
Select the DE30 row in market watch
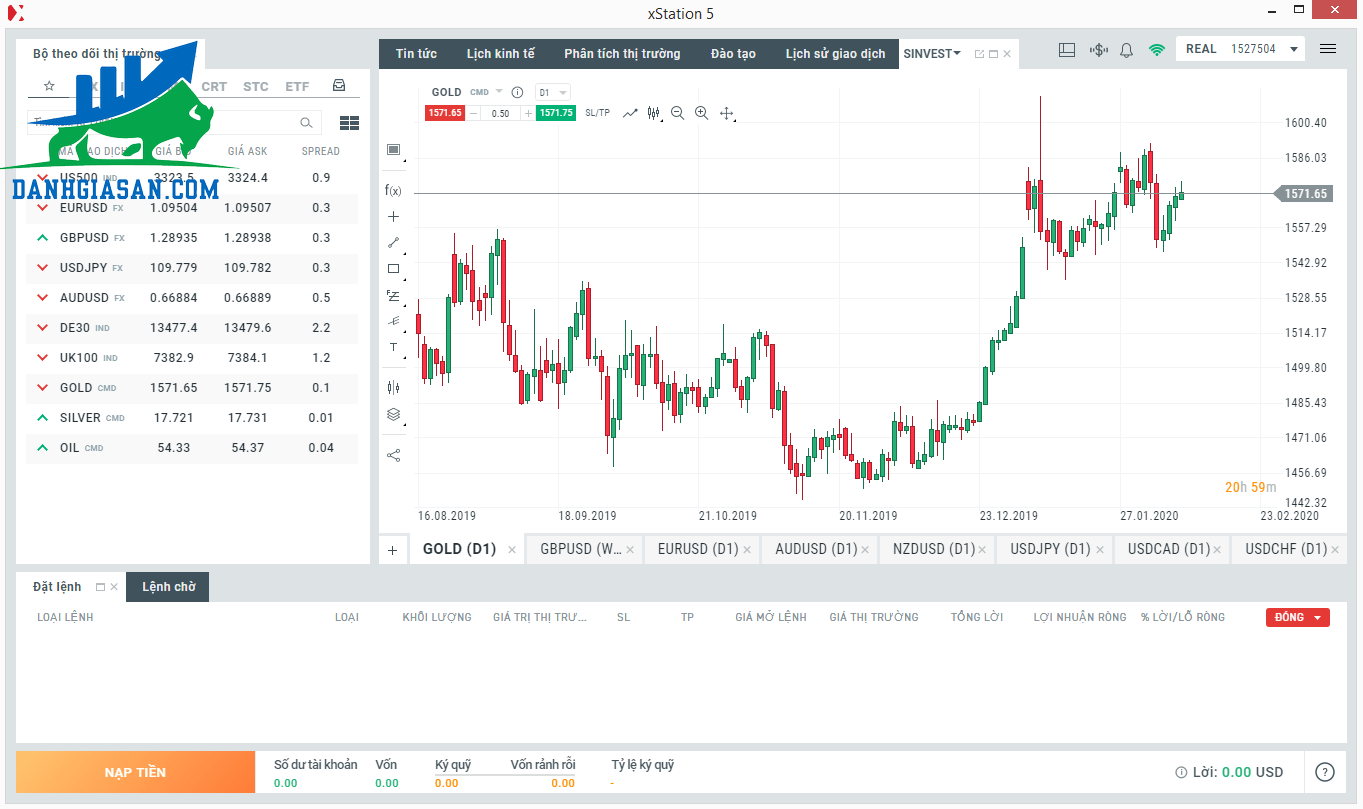pos(192,328)
